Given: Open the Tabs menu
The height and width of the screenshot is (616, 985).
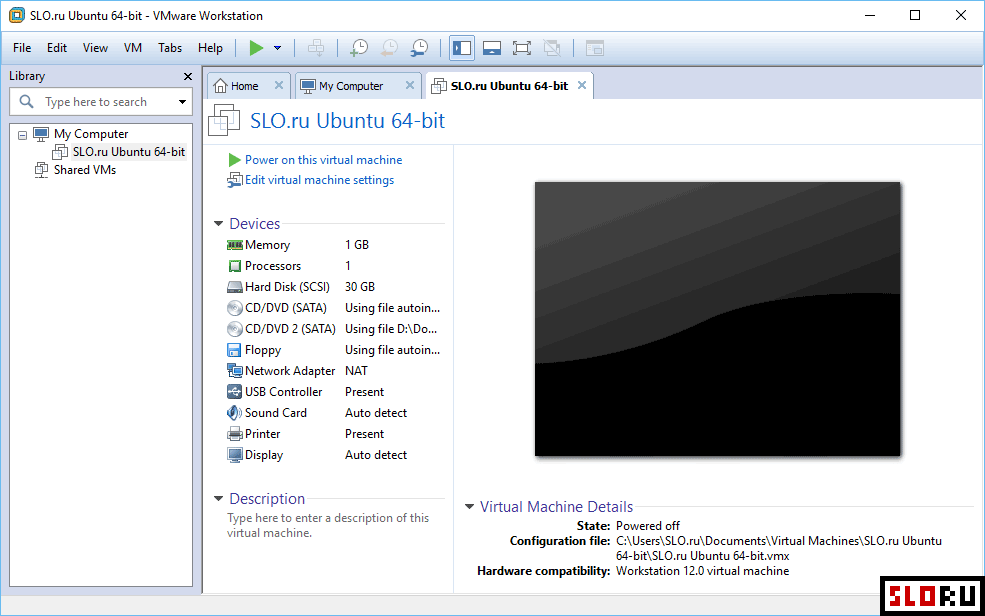Looking at the screenshot, I should 170,48.
